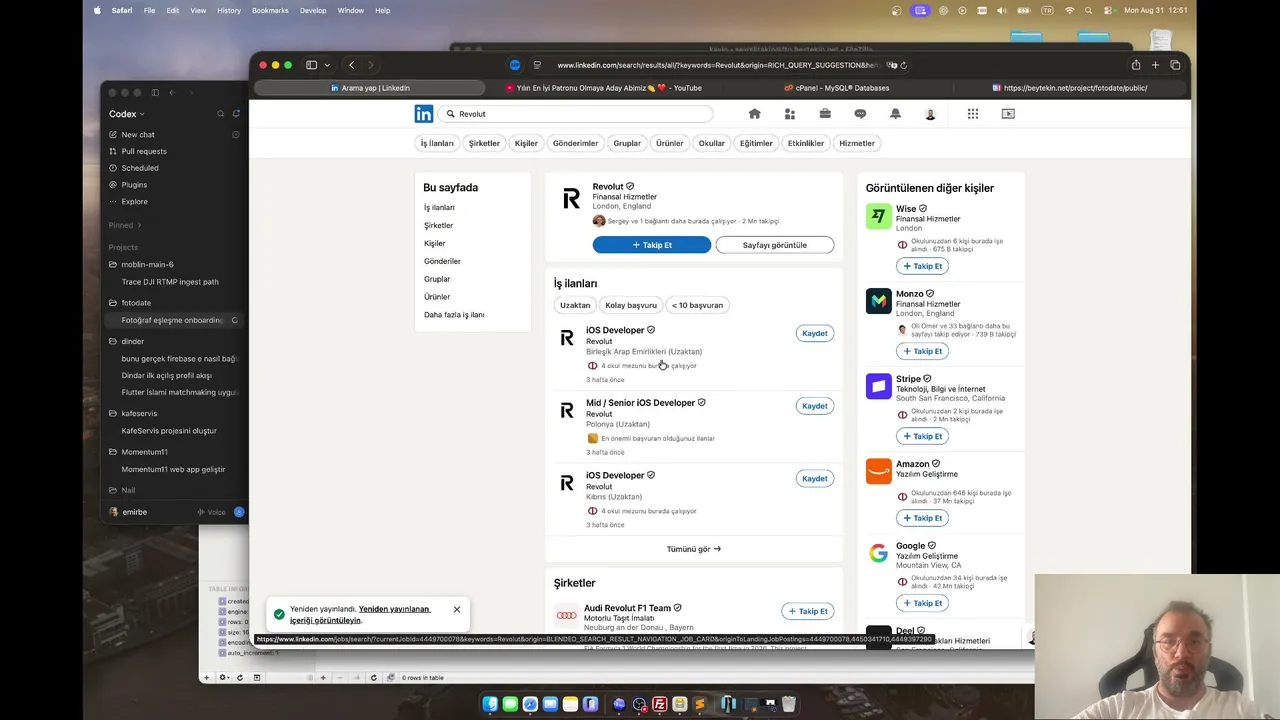Open the My Network people icon
The height and width of the screenshot is (720, 1280).
[x=790, y=114]
